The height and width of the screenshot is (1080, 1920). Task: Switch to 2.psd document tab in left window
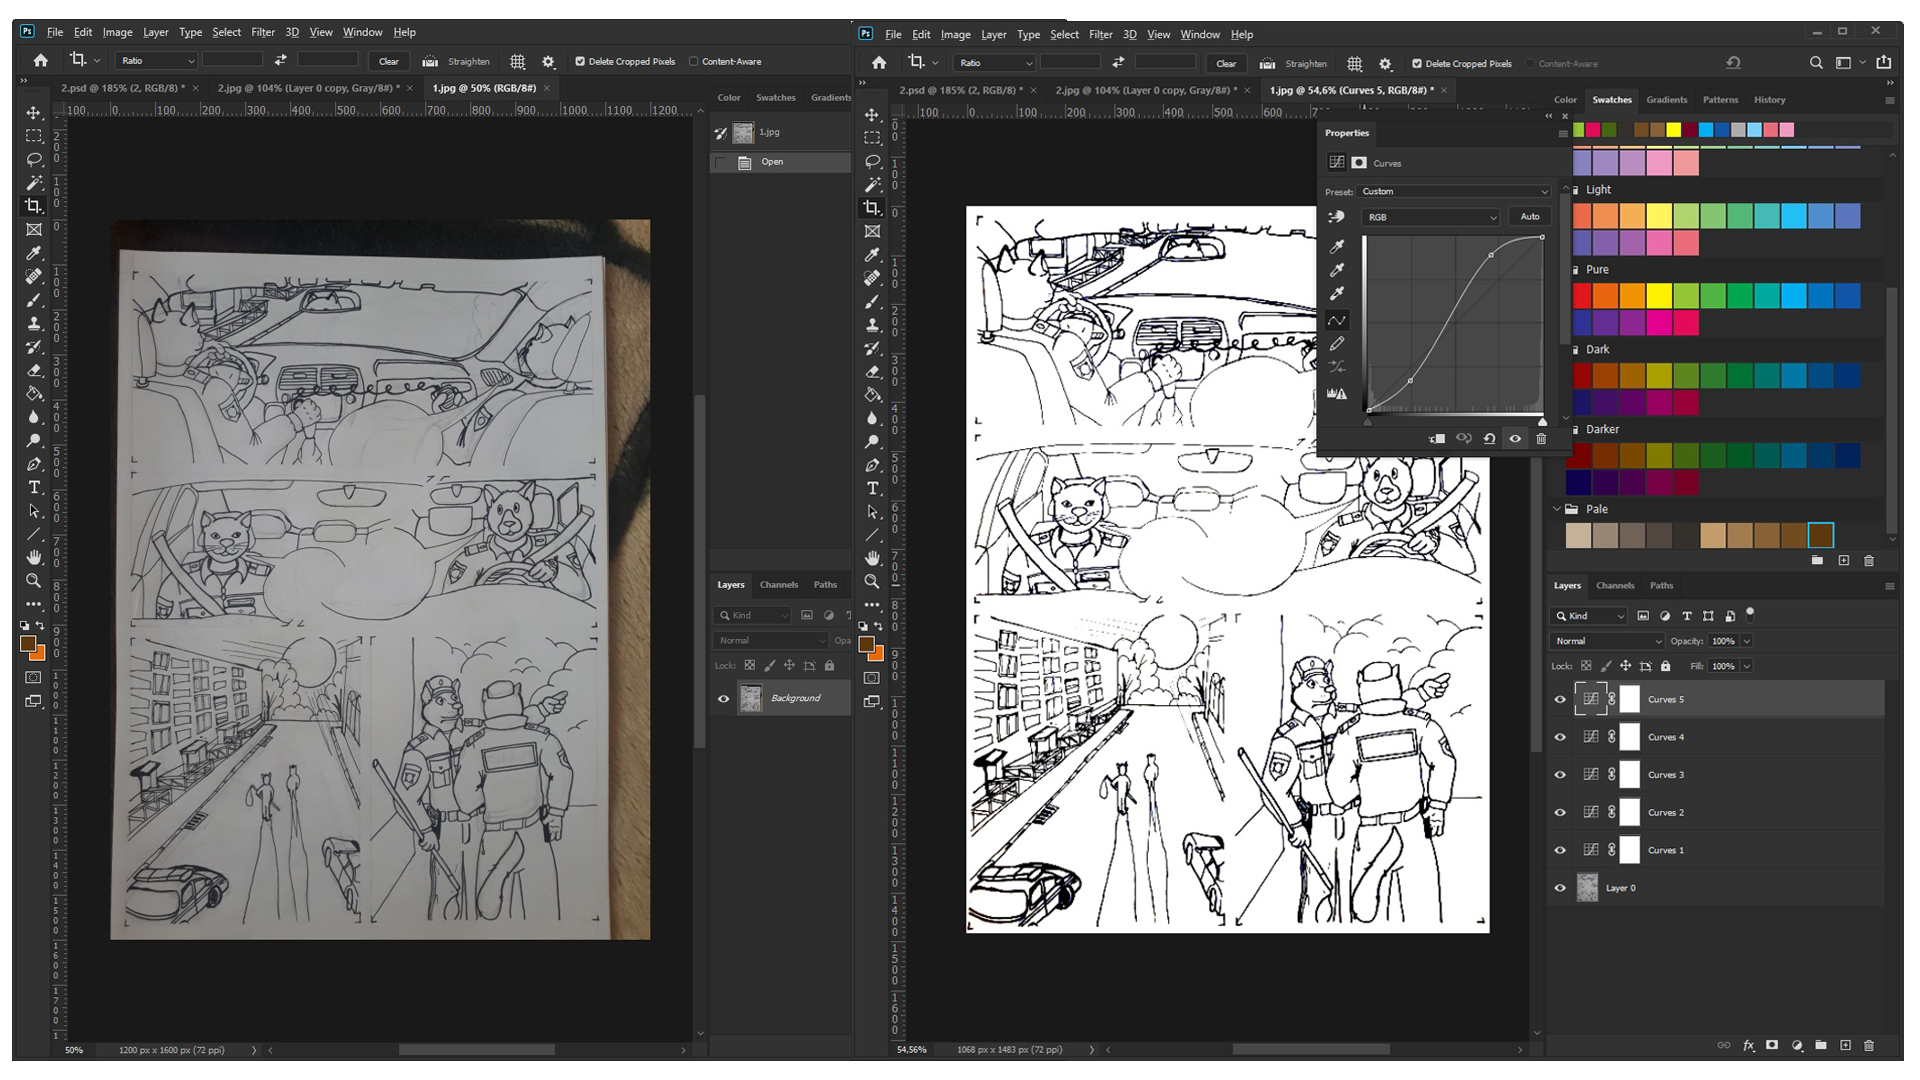click(x=123, y=88)
